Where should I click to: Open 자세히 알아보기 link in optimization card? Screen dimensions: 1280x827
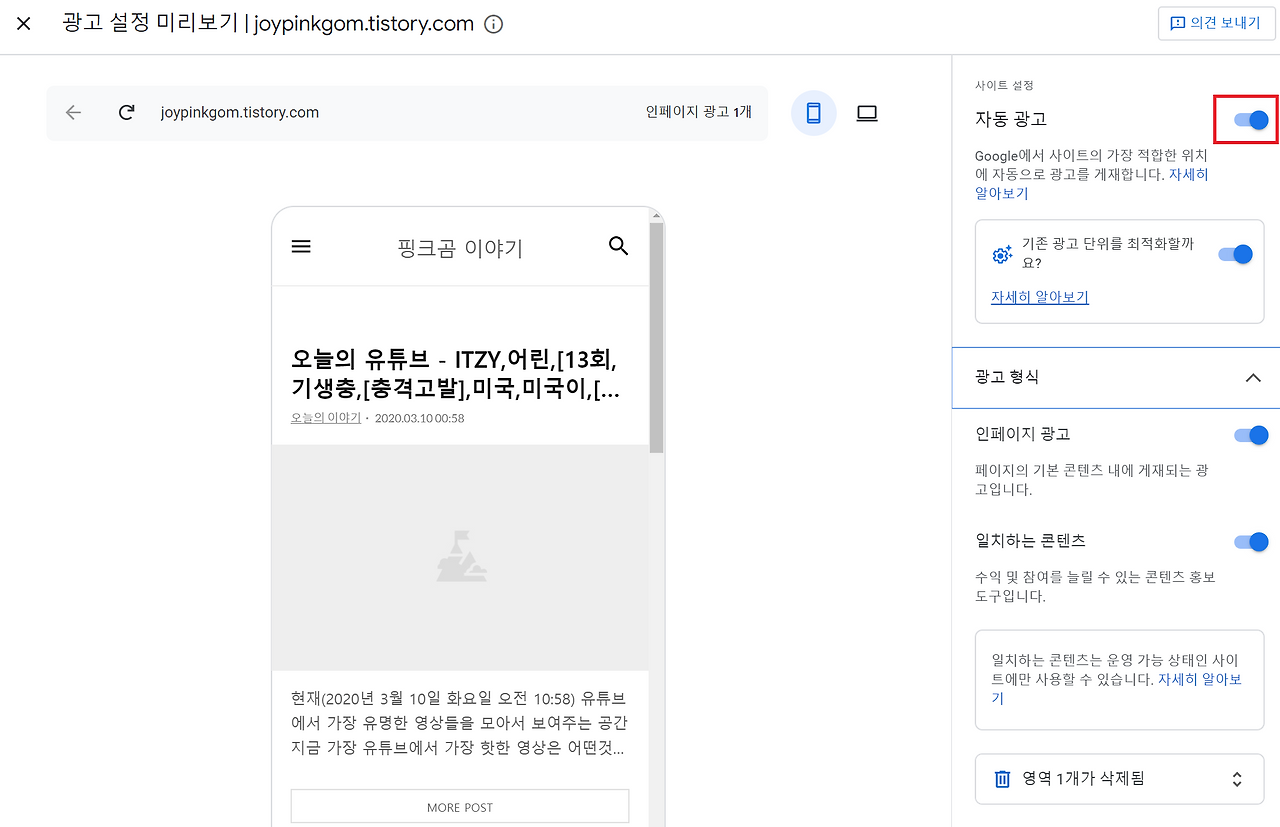pyautogui.click(x=1040, y=297)
